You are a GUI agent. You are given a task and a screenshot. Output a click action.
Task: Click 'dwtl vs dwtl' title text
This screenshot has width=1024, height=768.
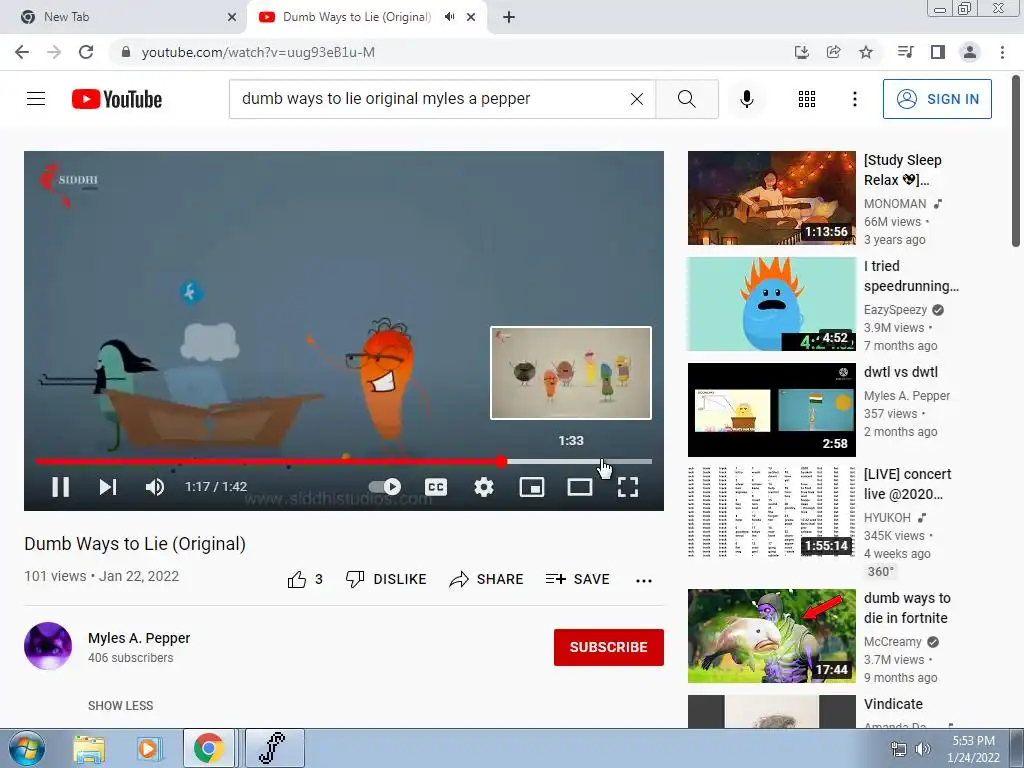click(x=901, y=372)
